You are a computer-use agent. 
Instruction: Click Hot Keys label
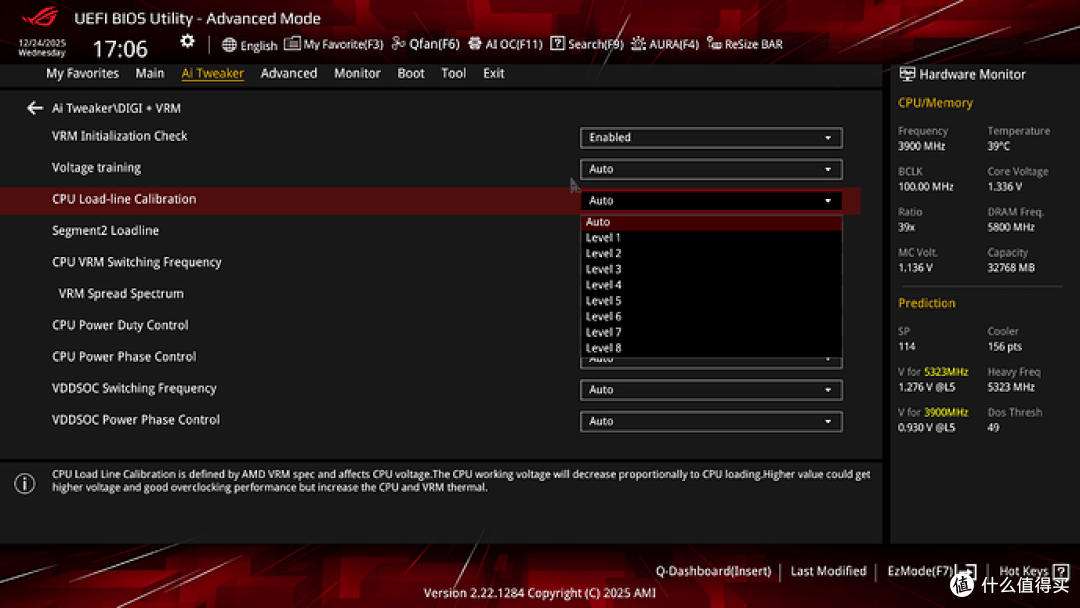click(1023, 571)
